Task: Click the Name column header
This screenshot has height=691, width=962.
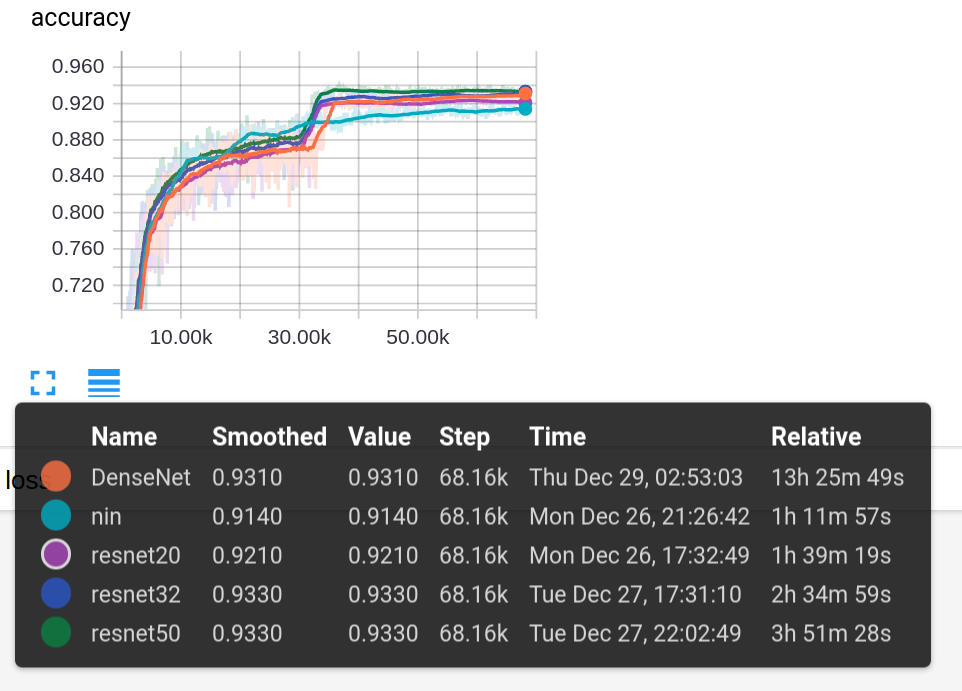Action: click(x=124, y=437)
